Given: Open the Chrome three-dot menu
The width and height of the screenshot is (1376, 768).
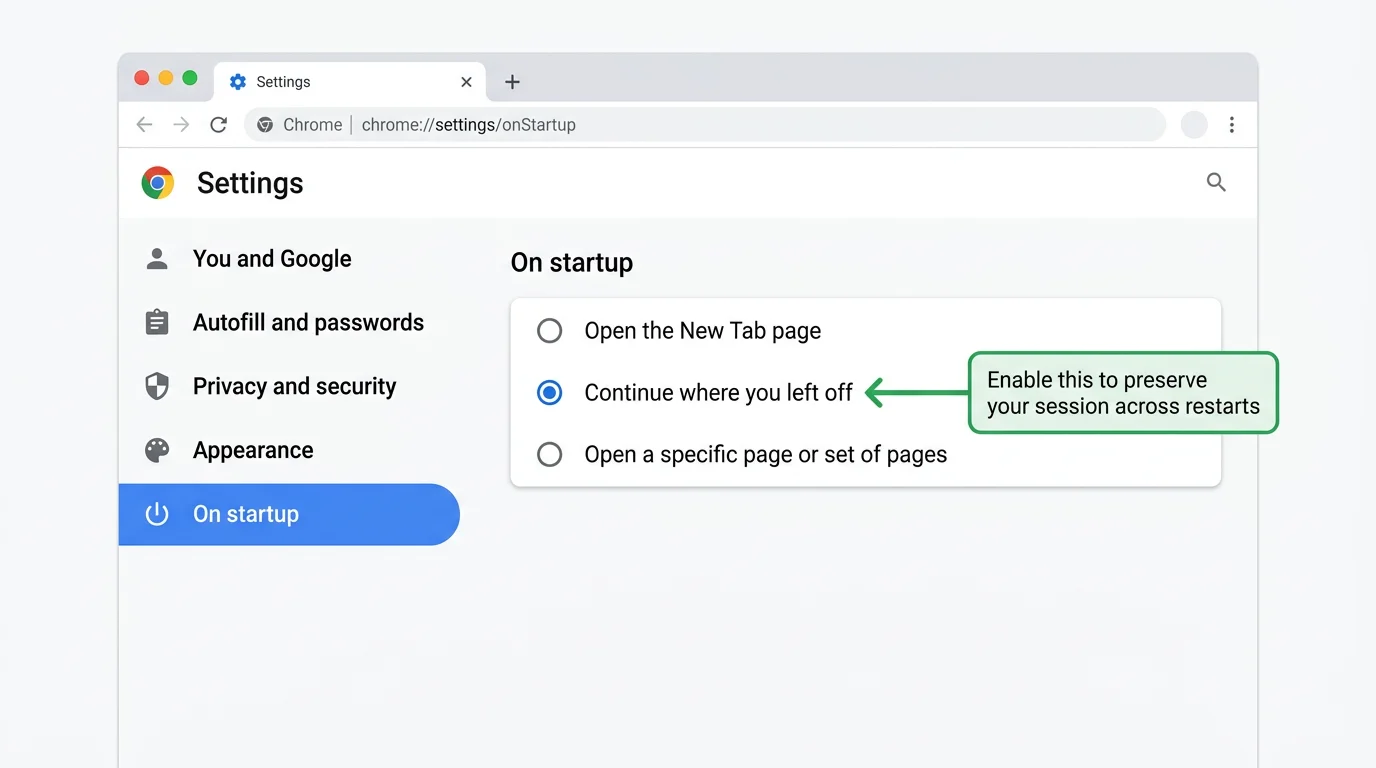Looking at the screenshot, I should click(1232, 124).
